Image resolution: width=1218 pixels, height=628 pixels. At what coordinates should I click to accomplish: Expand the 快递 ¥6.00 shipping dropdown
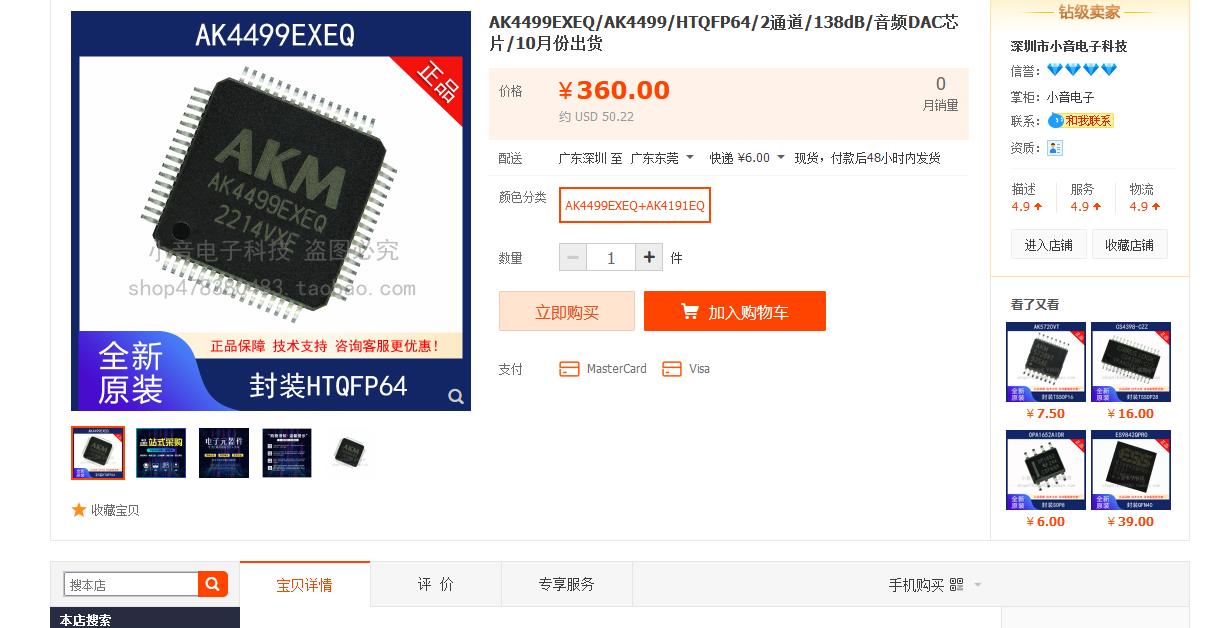click(747, 158)
